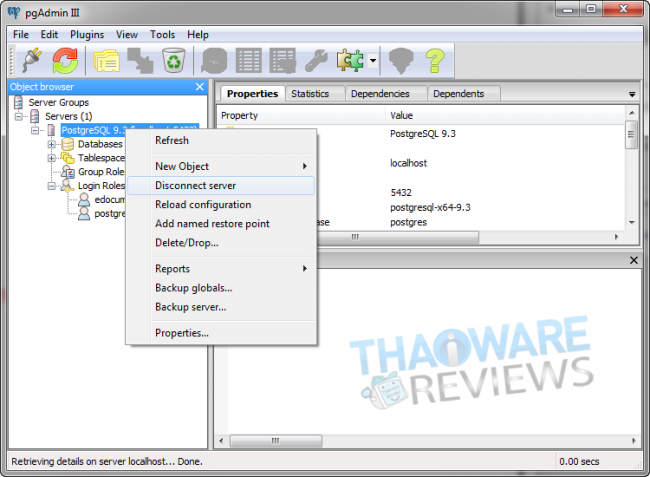
Task: Open the View menu
Action: (x=126, y=34)
